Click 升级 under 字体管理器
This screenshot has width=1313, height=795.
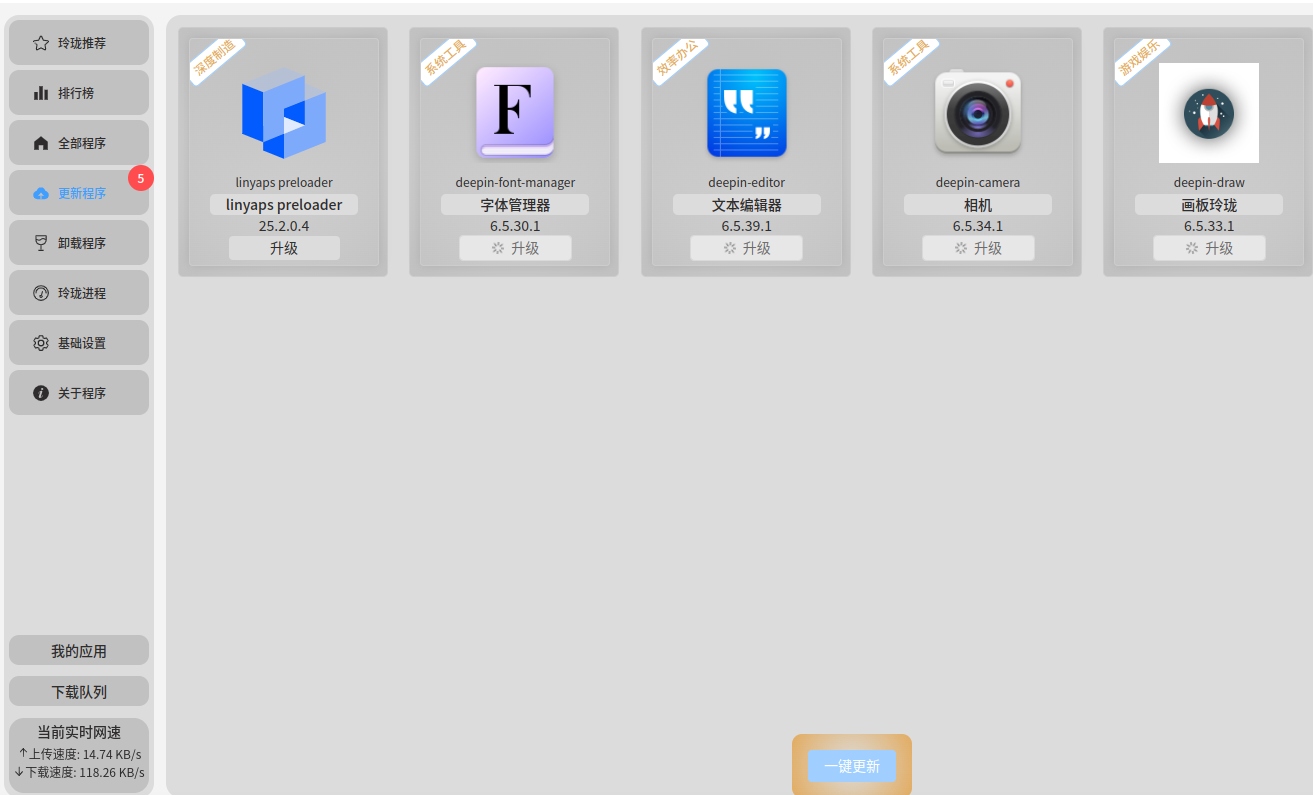(515, 248)
